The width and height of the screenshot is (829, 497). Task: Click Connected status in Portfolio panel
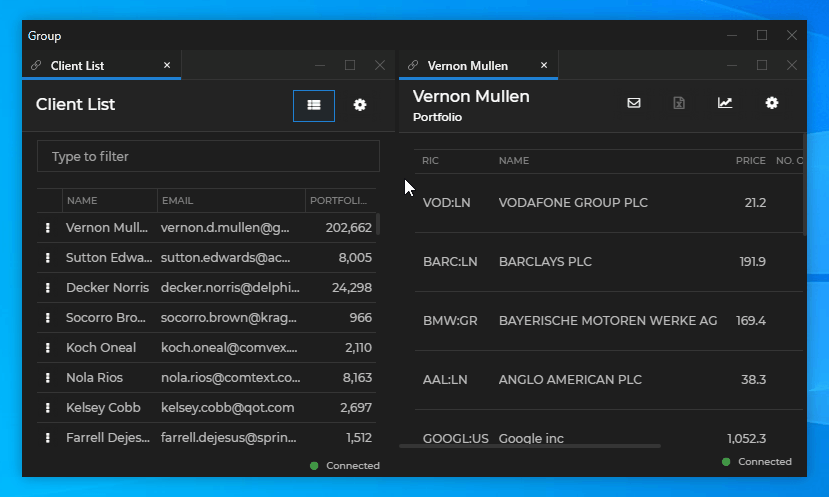click(x=757, y=462)
